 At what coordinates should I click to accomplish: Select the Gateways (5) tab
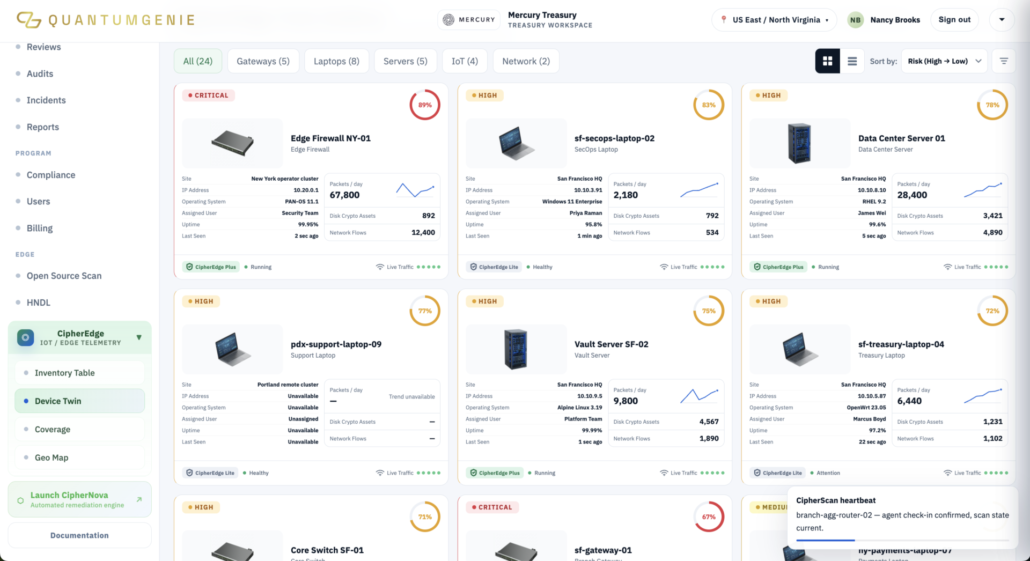[x=263, y=61]
